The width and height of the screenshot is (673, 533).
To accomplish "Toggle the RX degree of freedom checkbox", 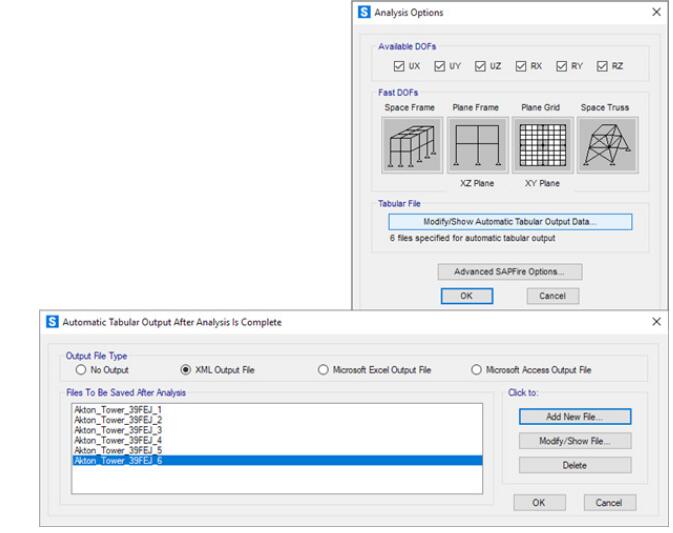I will [x=521, y=66].
